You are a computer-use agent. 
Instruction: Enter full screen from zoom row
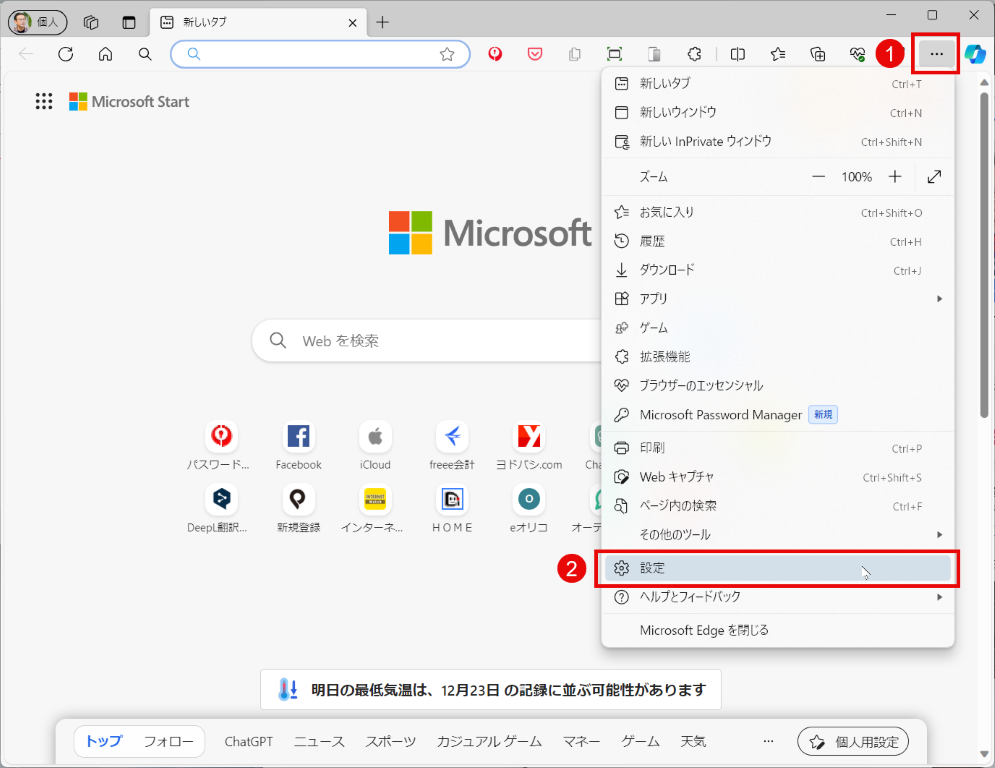[x=934, y=176]
